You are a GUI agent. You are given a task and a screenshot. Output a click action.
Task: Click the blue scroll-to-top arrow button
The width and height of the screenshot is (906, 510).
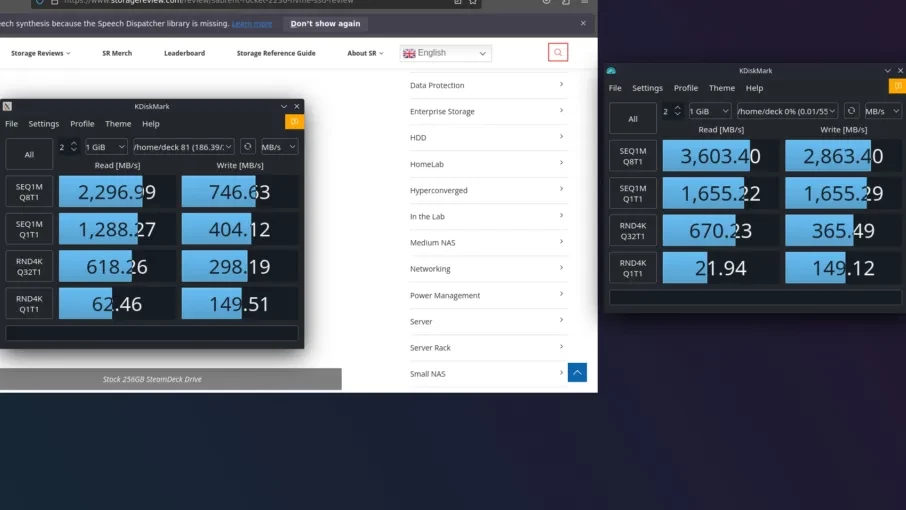click(x=577, y=373)
